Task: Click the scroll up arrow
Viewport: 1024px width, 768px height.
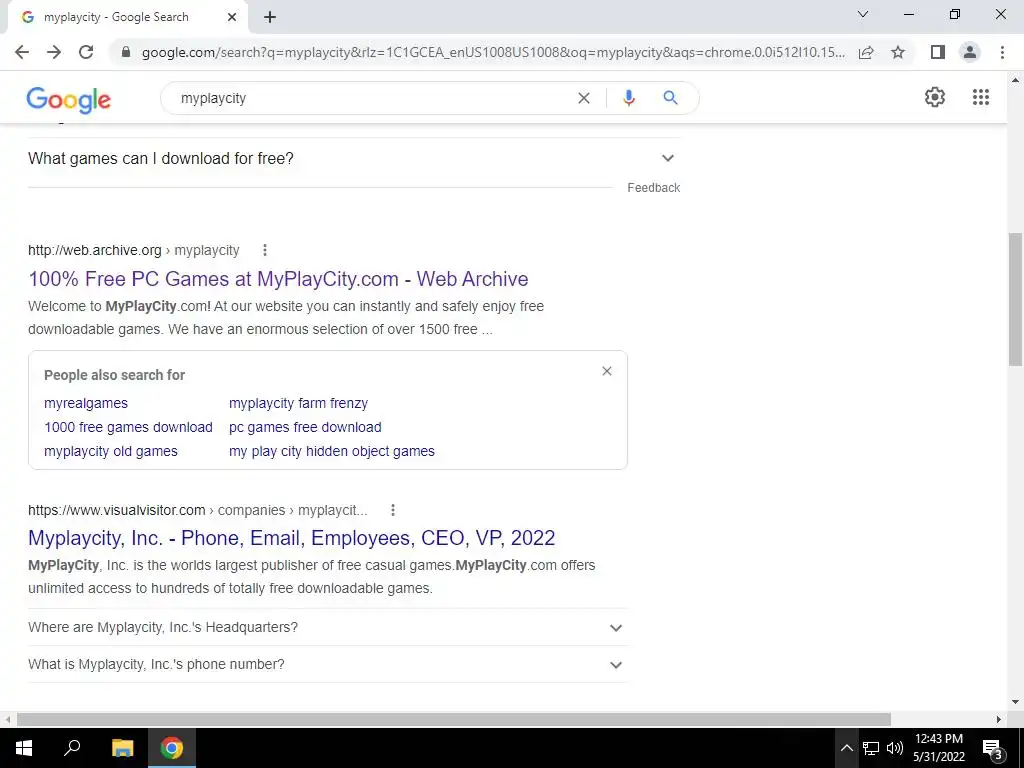Action: [1015, 80]
